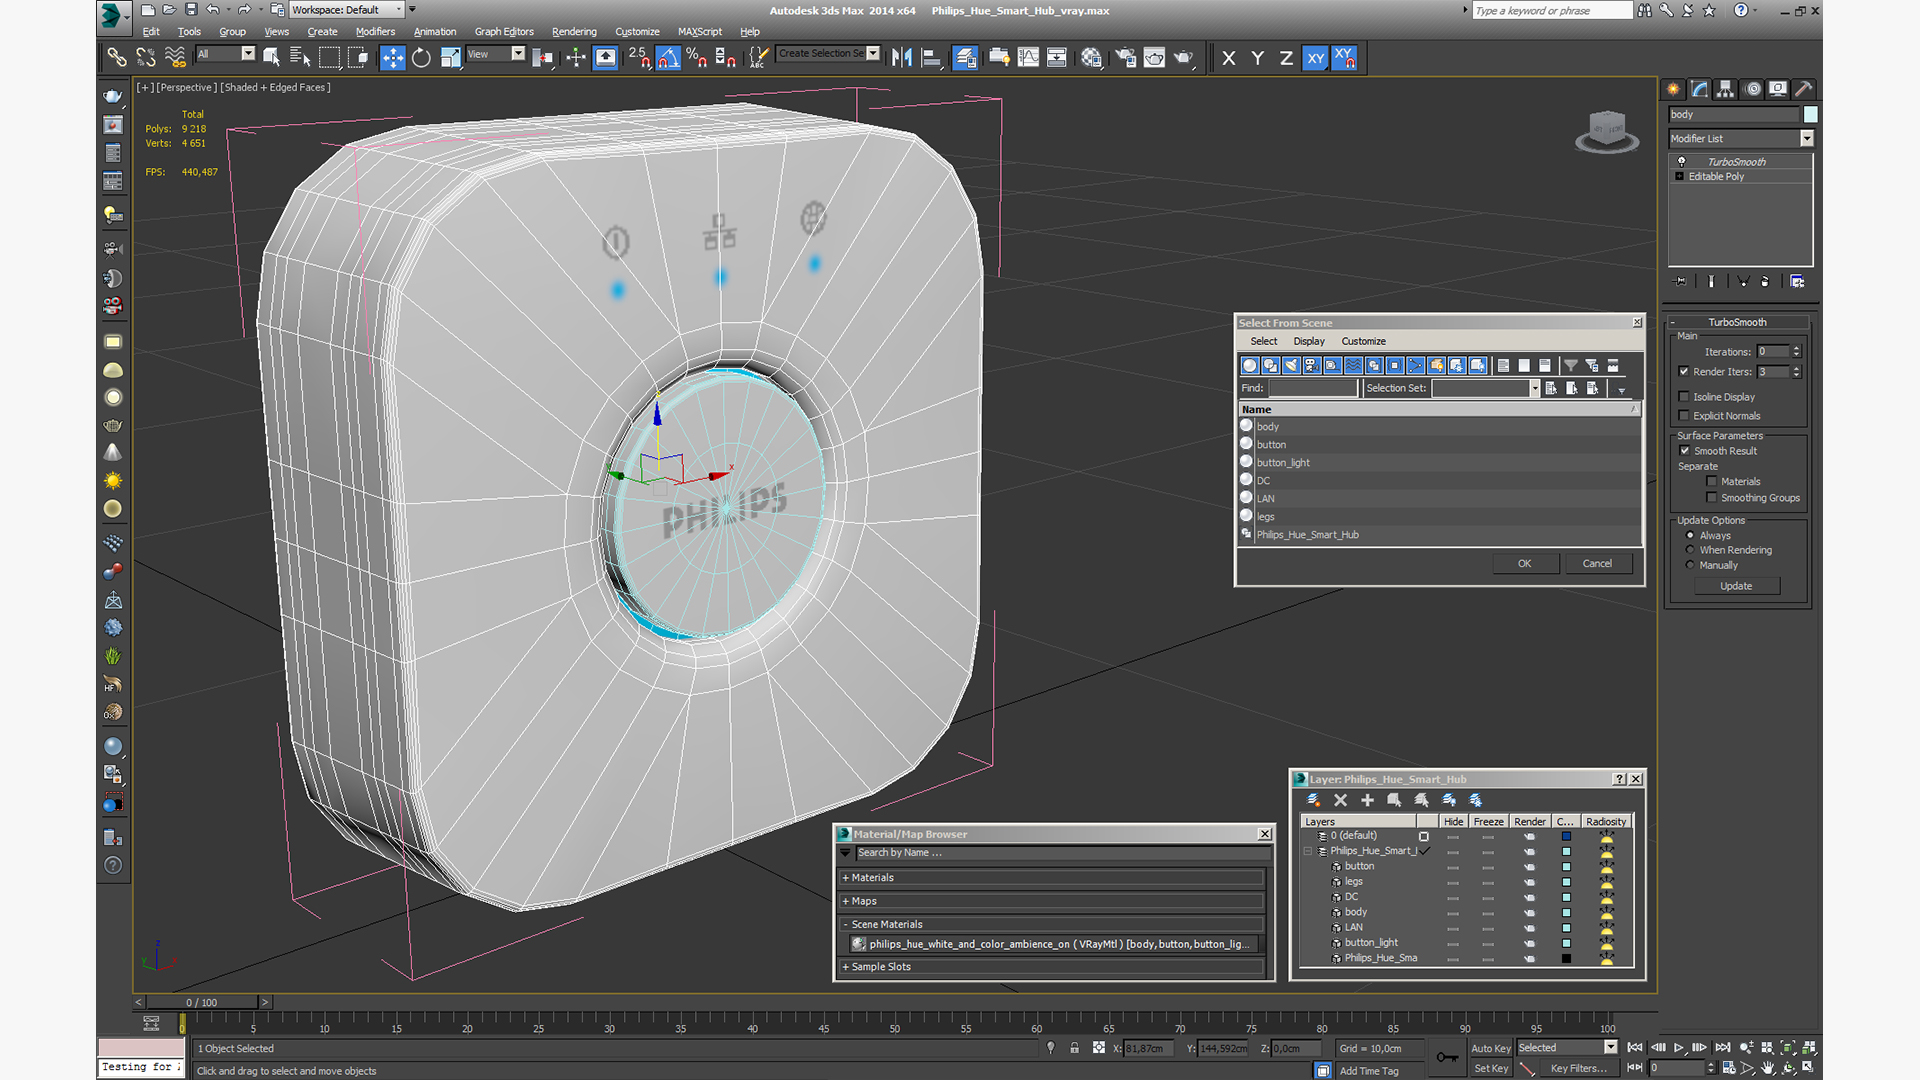The image size is (1920, 1080).
Task: Click Cancel in Select From Scene dialog
Action: (x=1597, y=564)
